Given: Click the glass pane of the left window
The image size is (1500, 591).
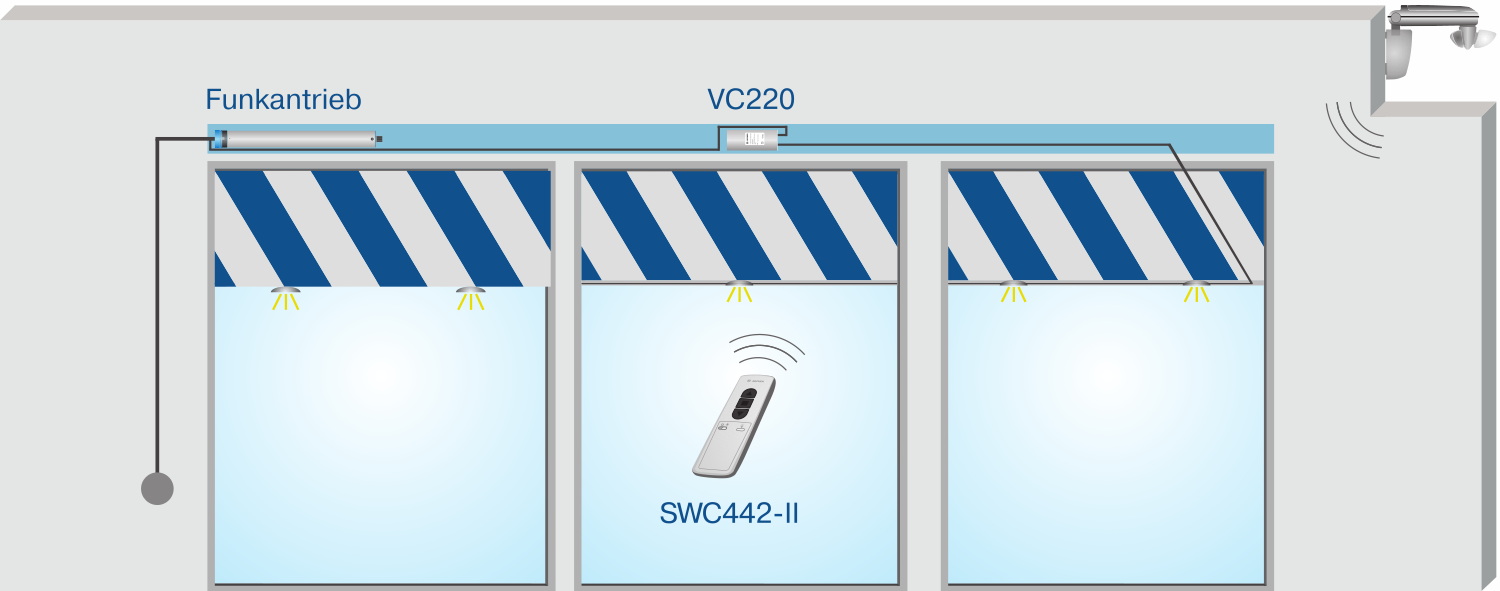Looking at the screenshot, I should [x=381, y=434].
